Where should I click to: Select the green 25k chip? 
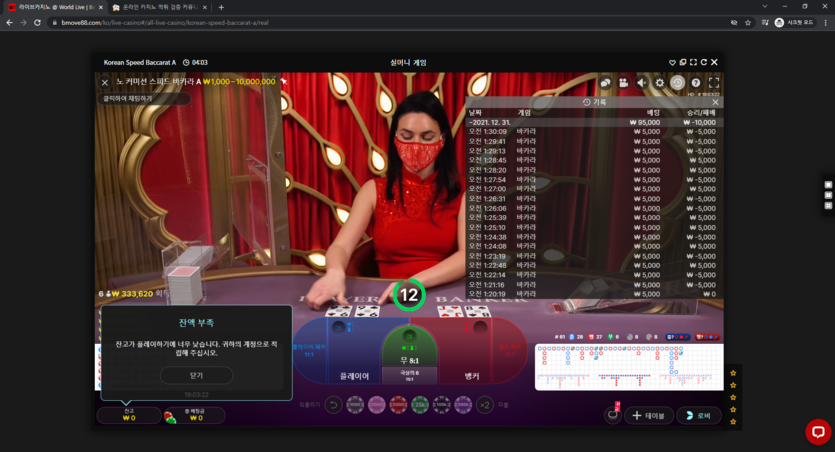pos(420,405)
